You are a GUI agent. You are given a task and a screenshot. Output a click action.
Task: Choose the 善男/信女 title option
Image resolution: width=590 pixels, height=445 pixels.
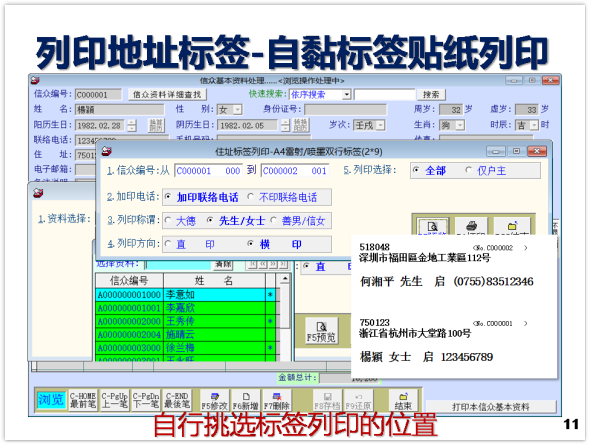298,221
